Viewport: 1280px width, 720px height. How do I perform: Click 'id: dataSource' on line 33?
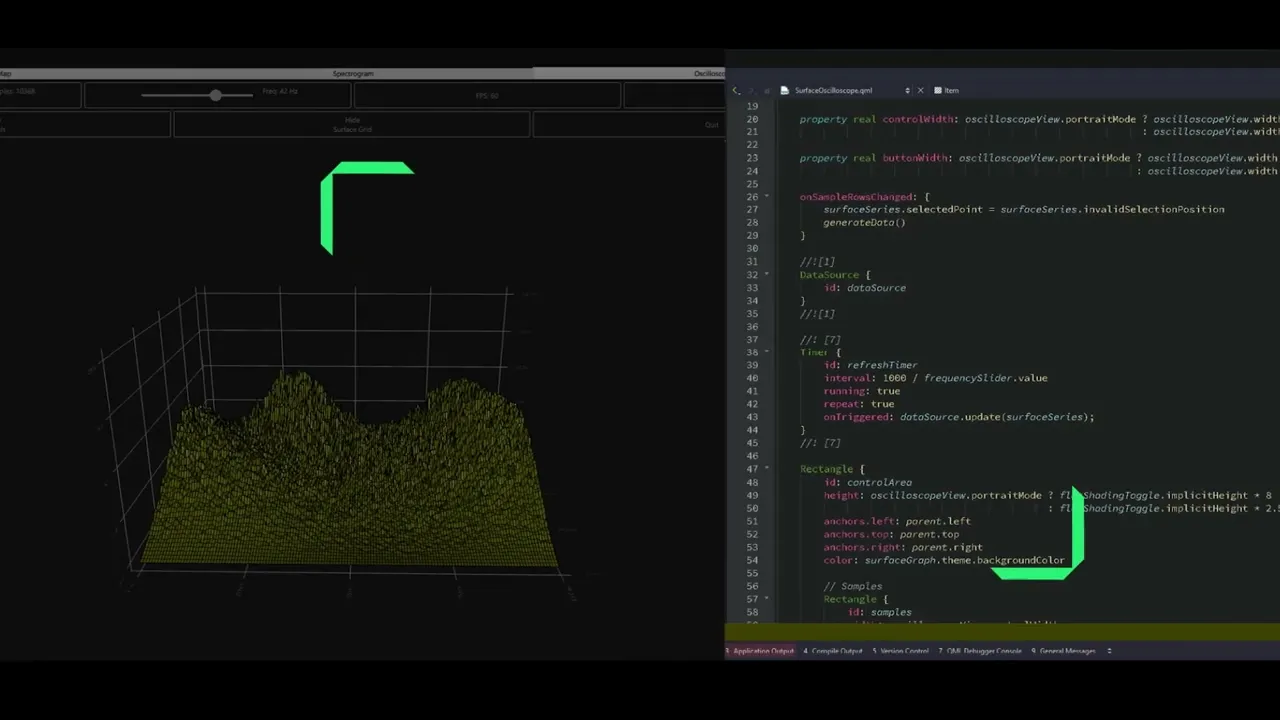(x=865, y=288)
